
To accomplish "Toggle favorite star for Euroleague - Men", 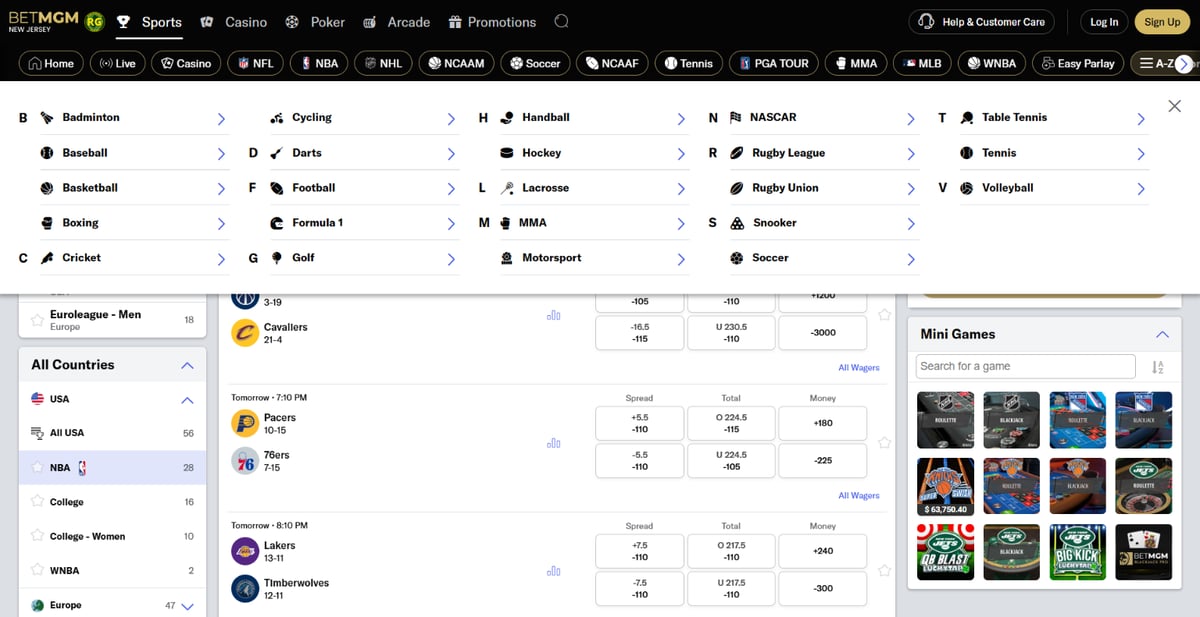I will point(38,320).
